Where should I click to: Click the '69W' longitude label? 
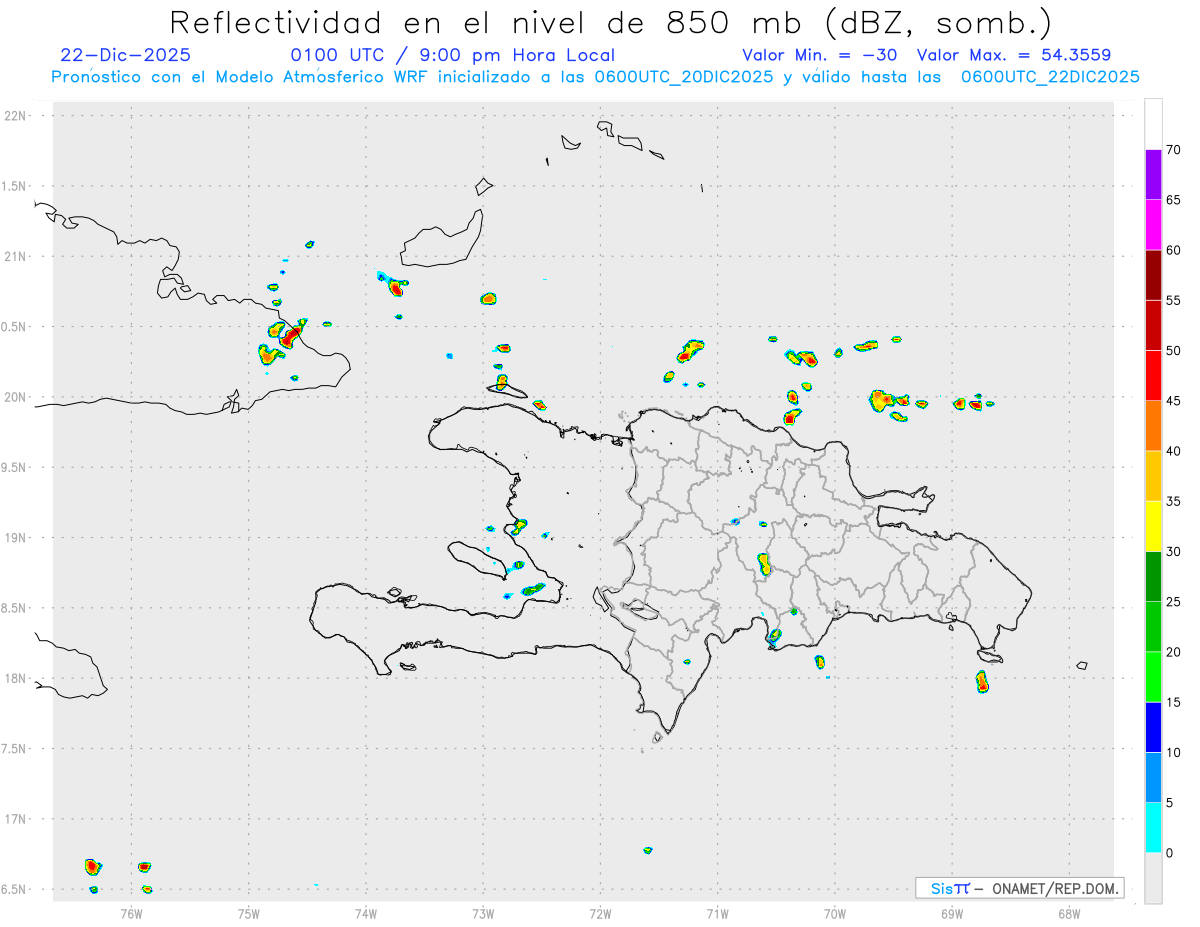[952, 913]
